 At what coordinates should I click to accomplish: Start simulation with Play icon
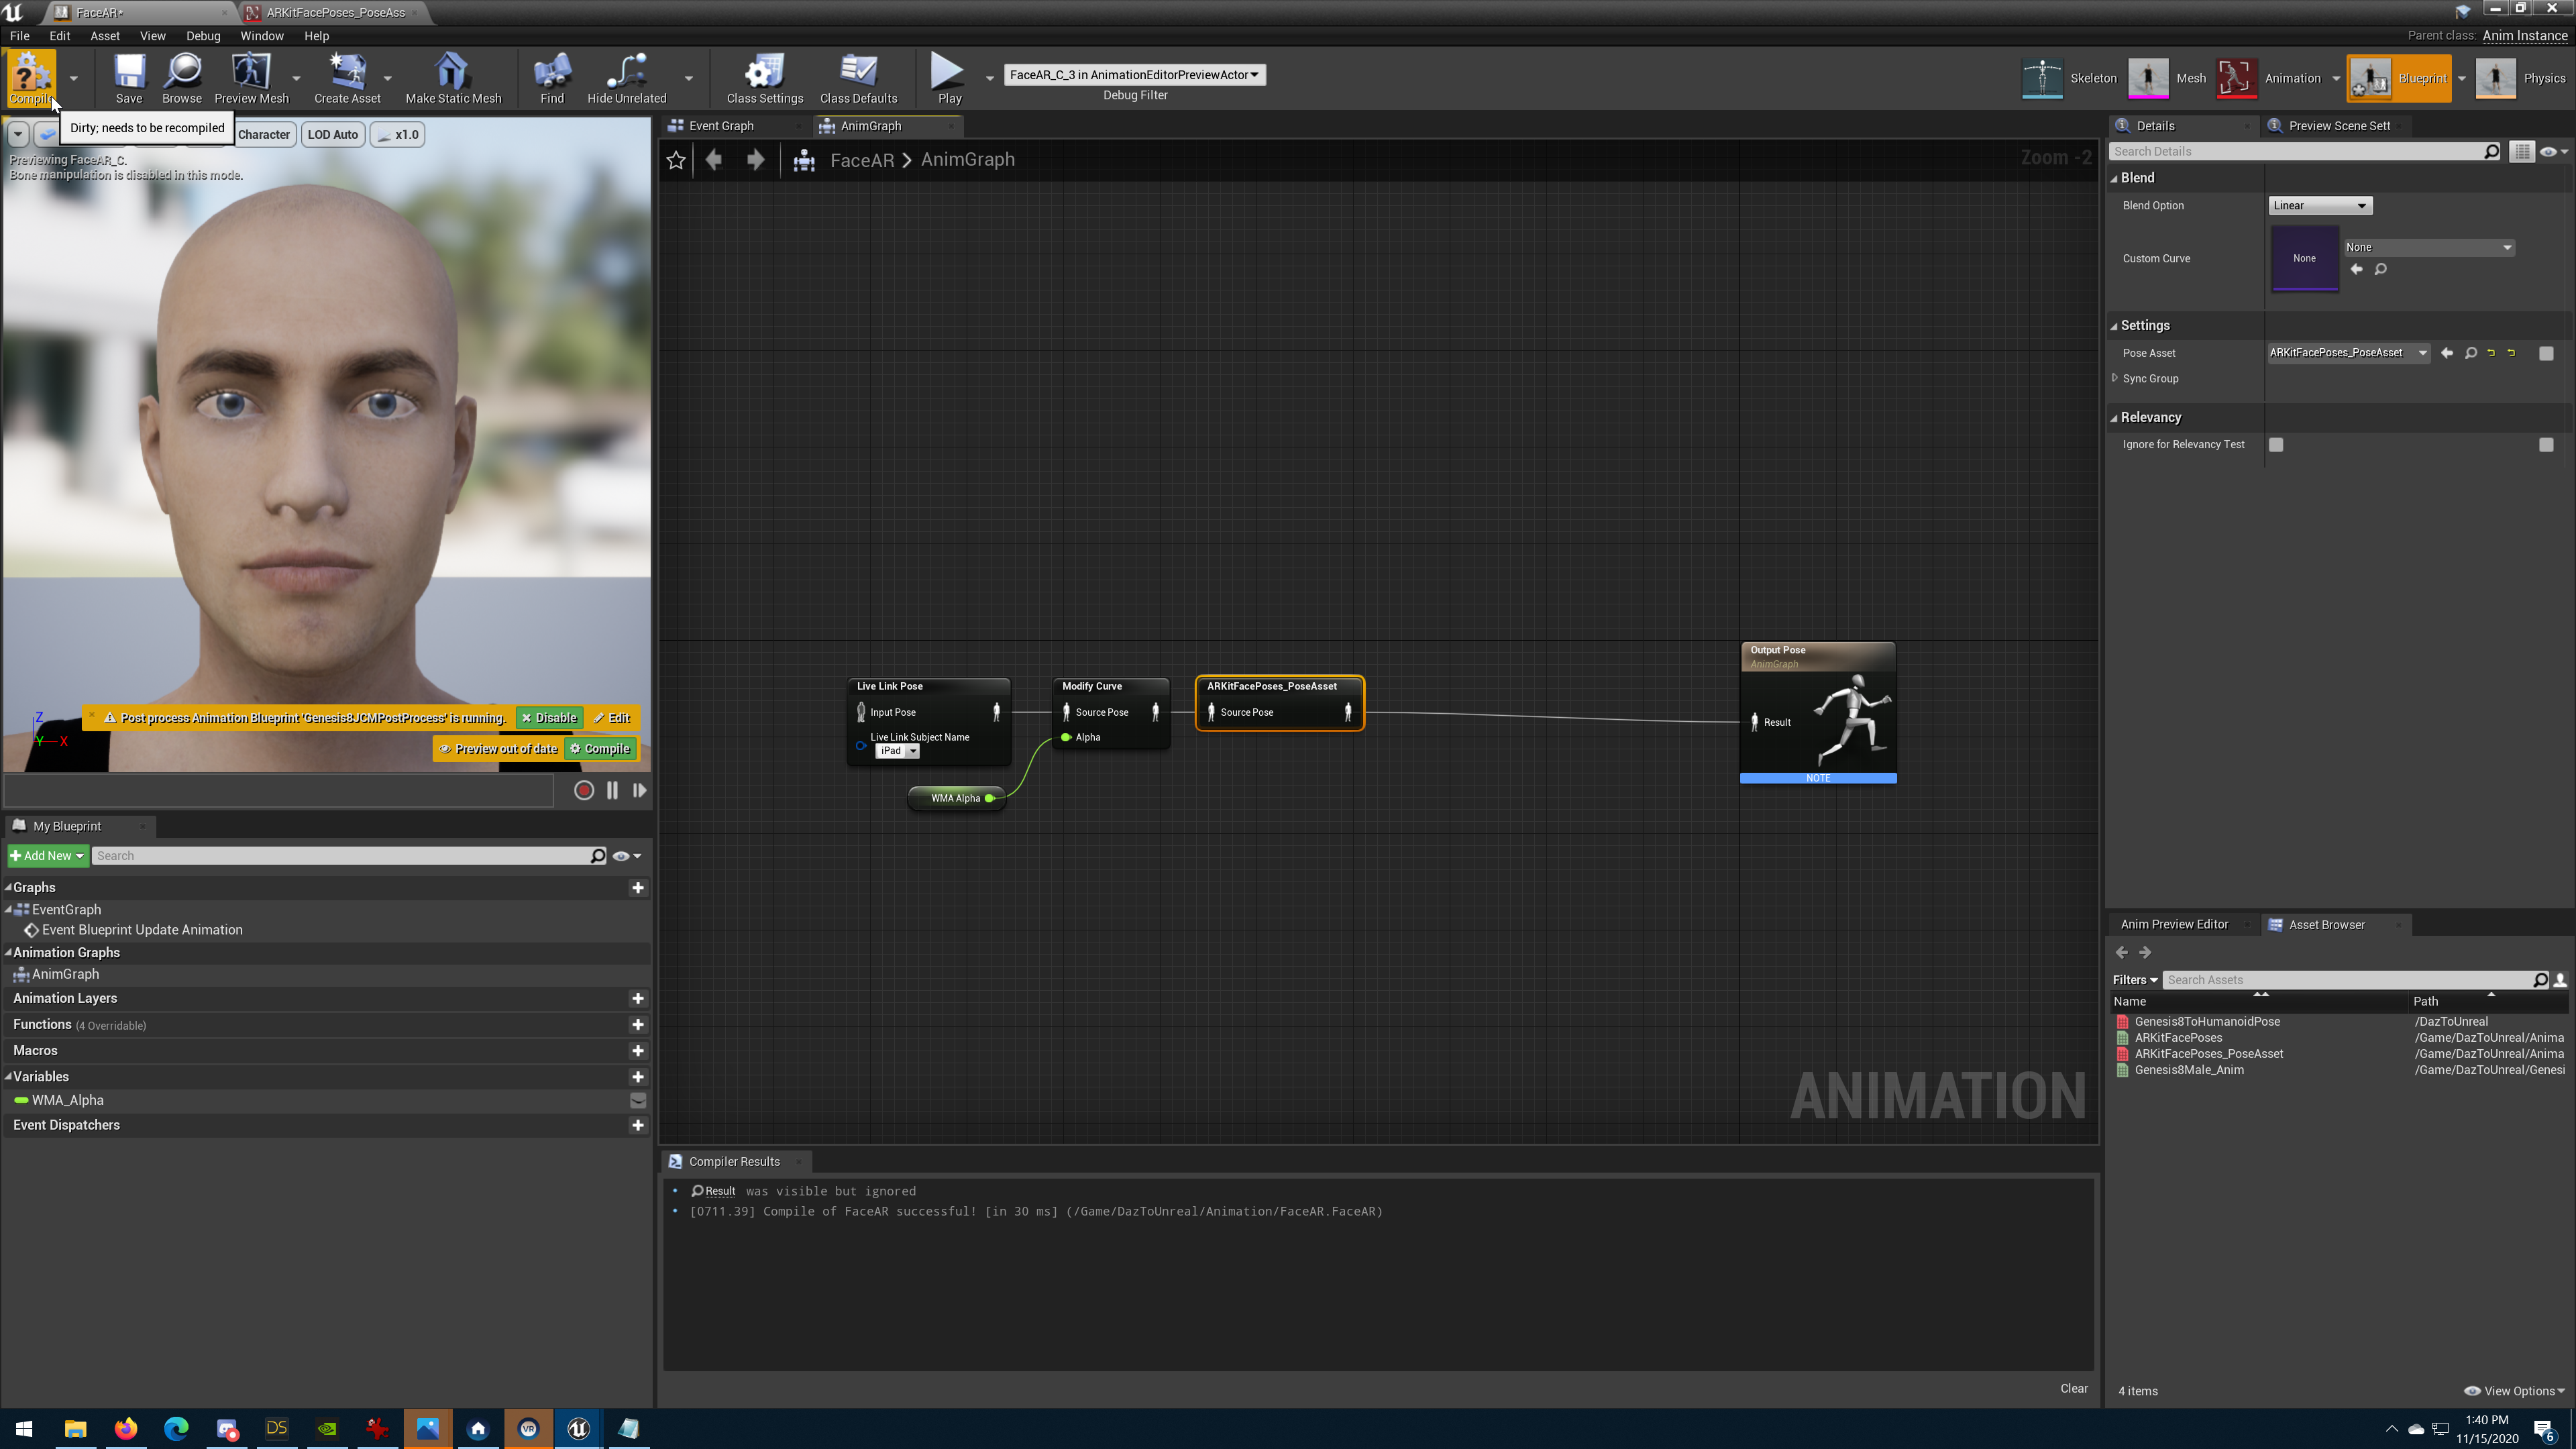(949, 77)
